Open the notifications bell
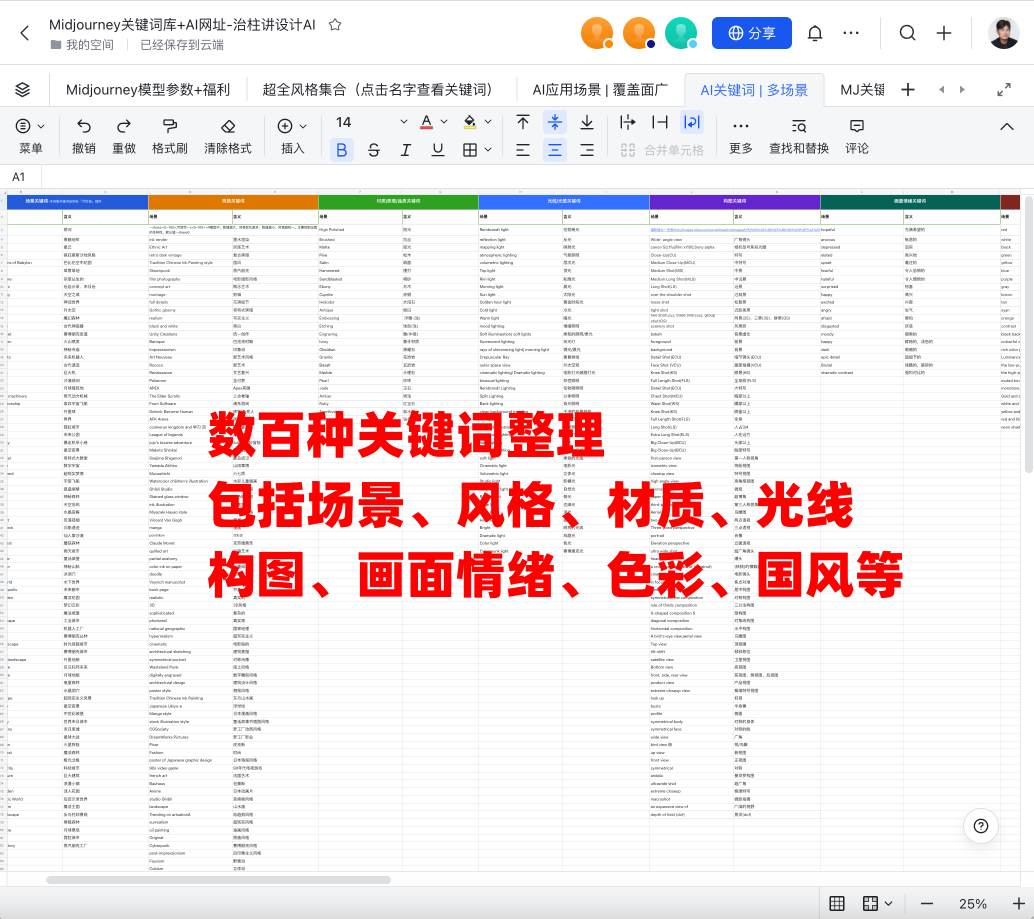Viewport: 1034px width, 919px height. 815,33
